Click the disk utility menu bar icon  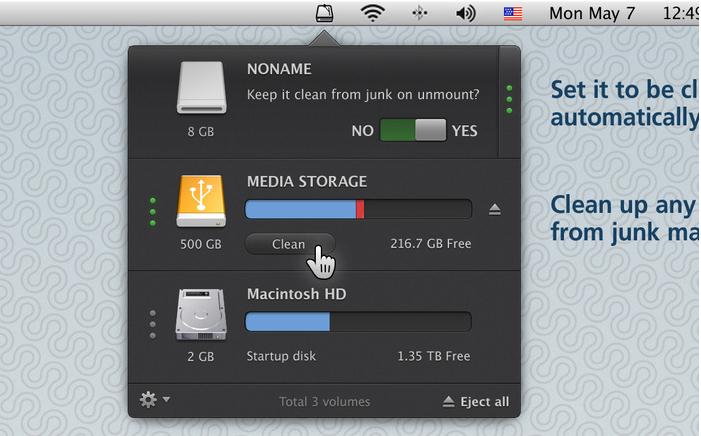[325, 13]
